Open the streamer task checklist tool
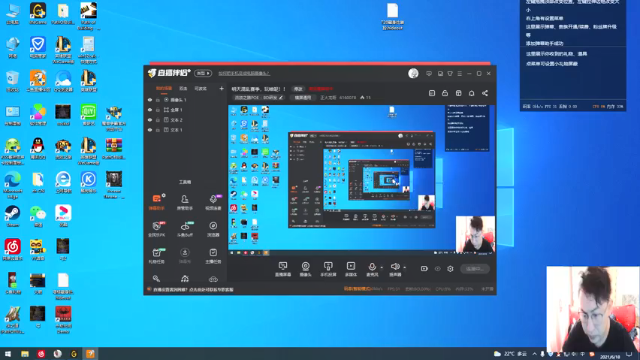 click(213, 256)
